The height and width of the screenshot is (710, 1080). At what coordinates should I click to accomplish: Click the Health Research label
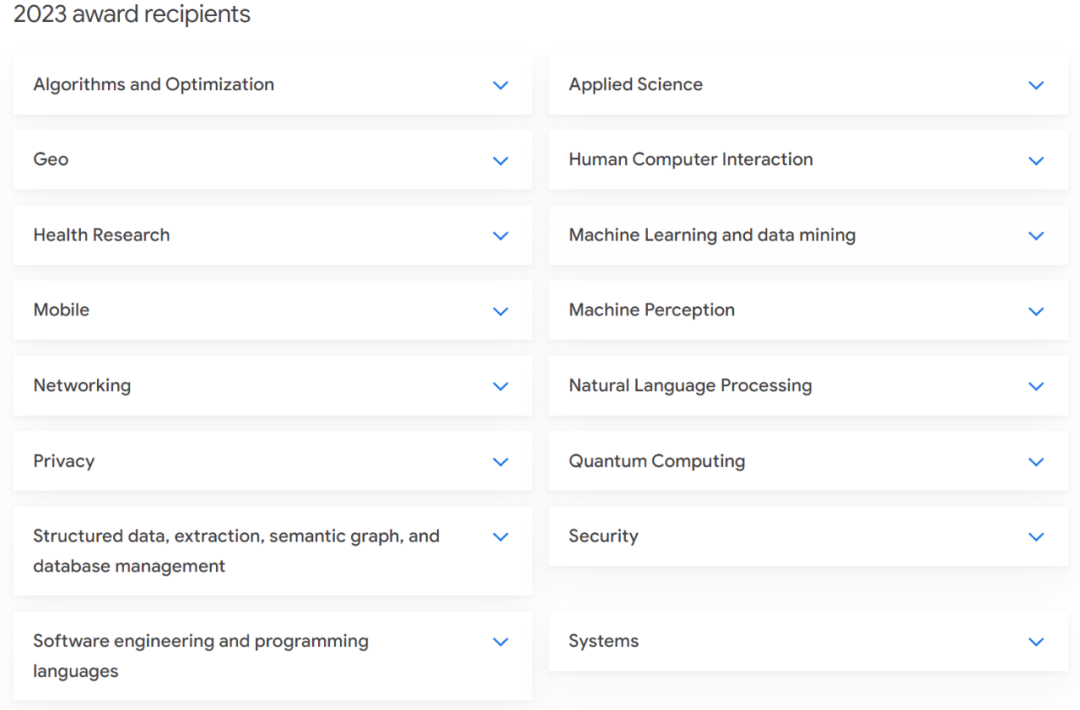(x=101, y=235)
